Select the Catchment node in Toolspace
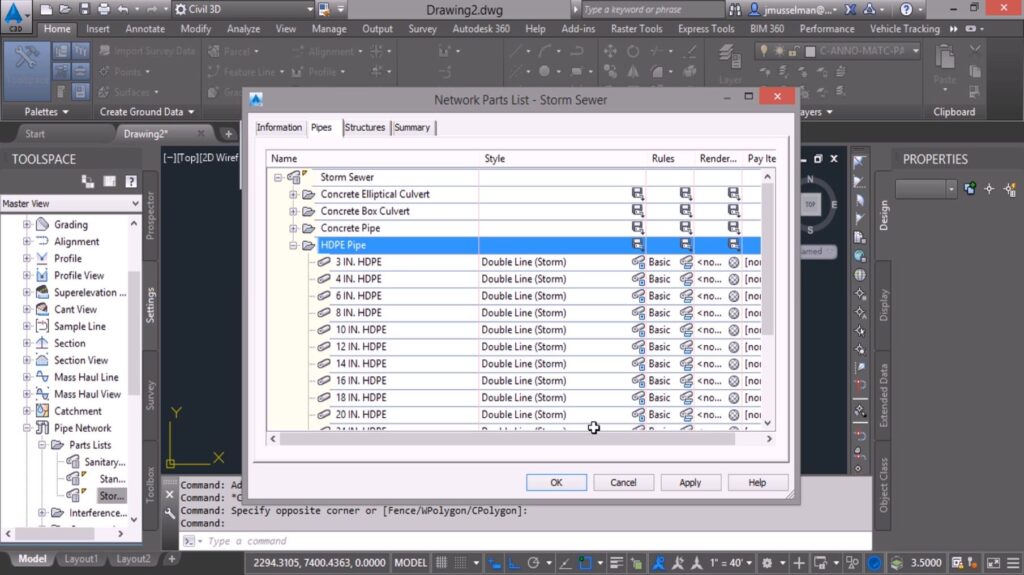This screenshot has height=575, width=1024. tap(78, 411)
